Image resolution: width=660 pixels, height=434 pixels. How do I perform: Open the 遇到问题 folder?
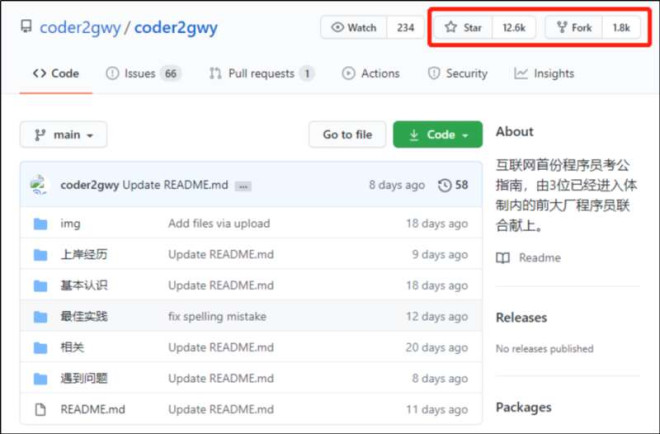[x=84, y=378]
